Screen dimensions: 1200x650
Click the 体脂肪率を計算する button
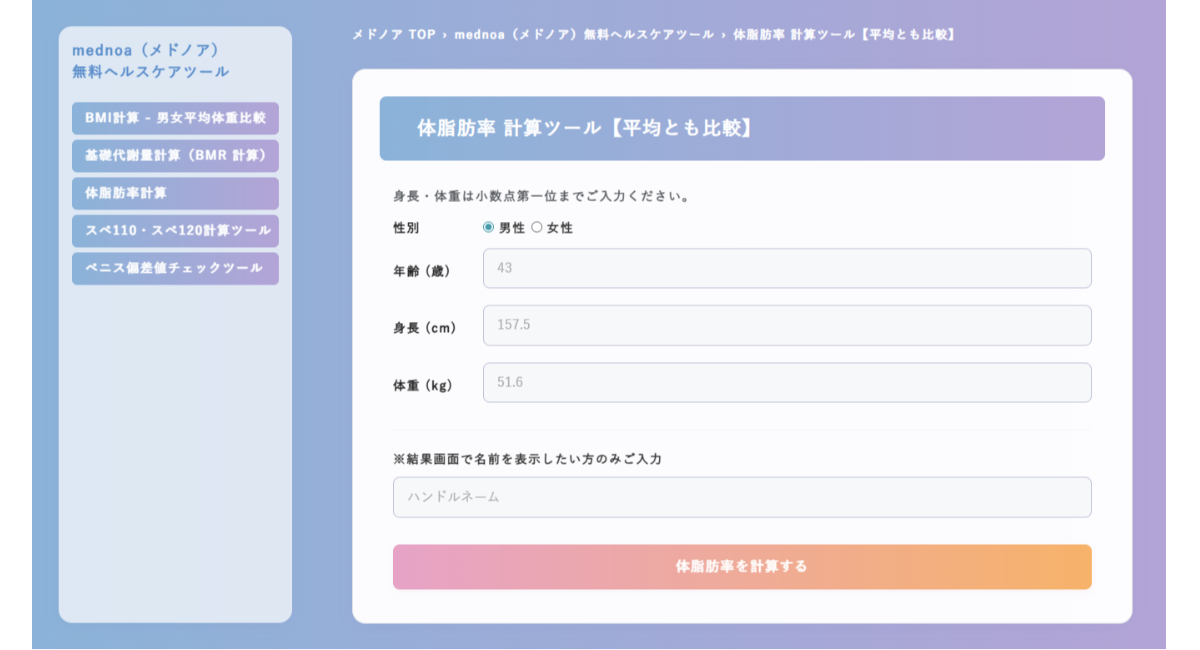click(742, 567)
